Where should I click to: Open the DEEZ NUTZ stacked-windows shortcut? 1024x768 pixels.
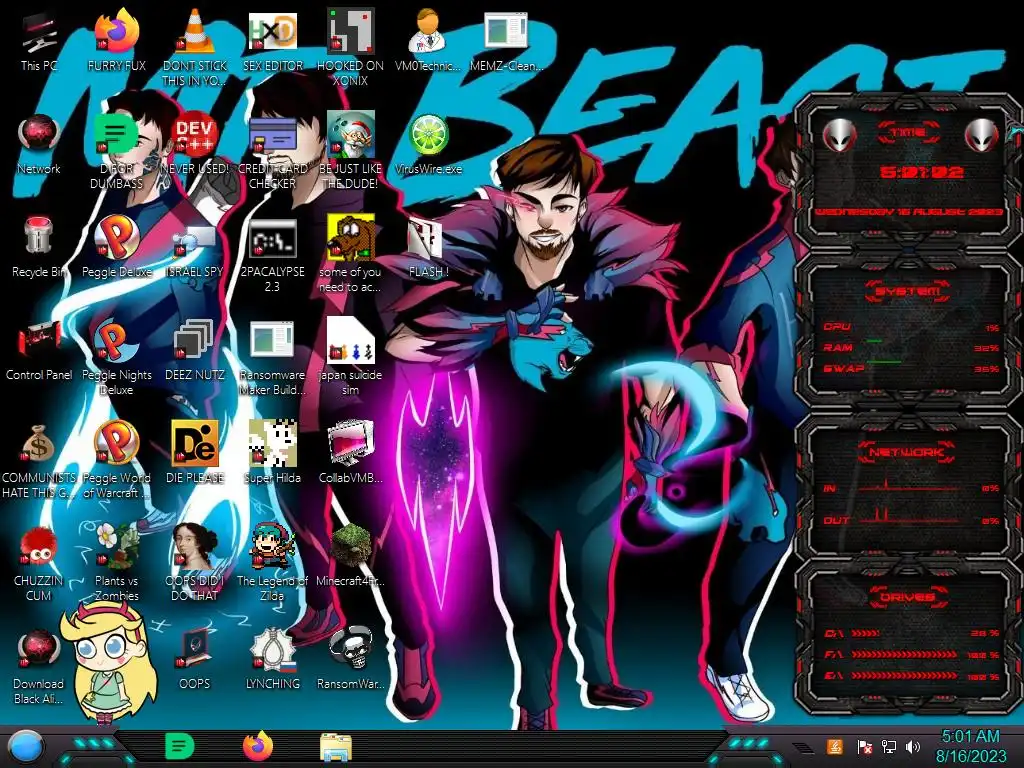195,350
